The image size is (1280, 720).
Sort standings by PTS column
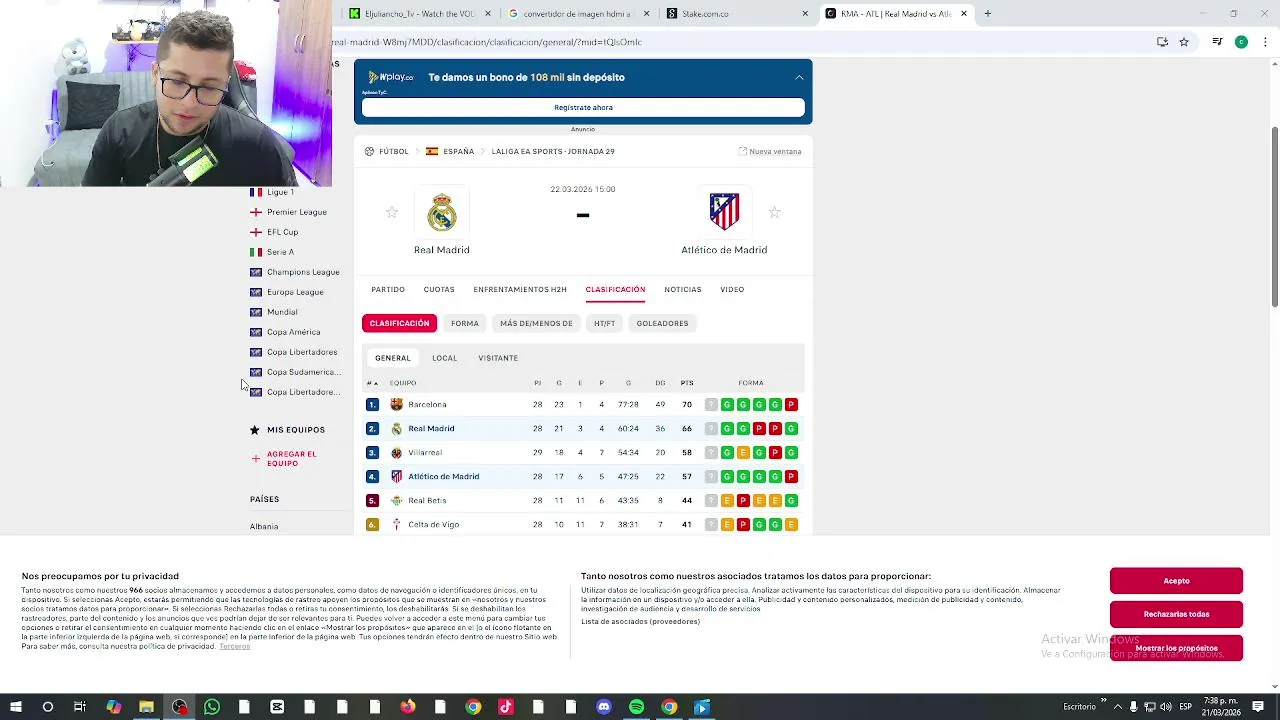click(687, 383)
